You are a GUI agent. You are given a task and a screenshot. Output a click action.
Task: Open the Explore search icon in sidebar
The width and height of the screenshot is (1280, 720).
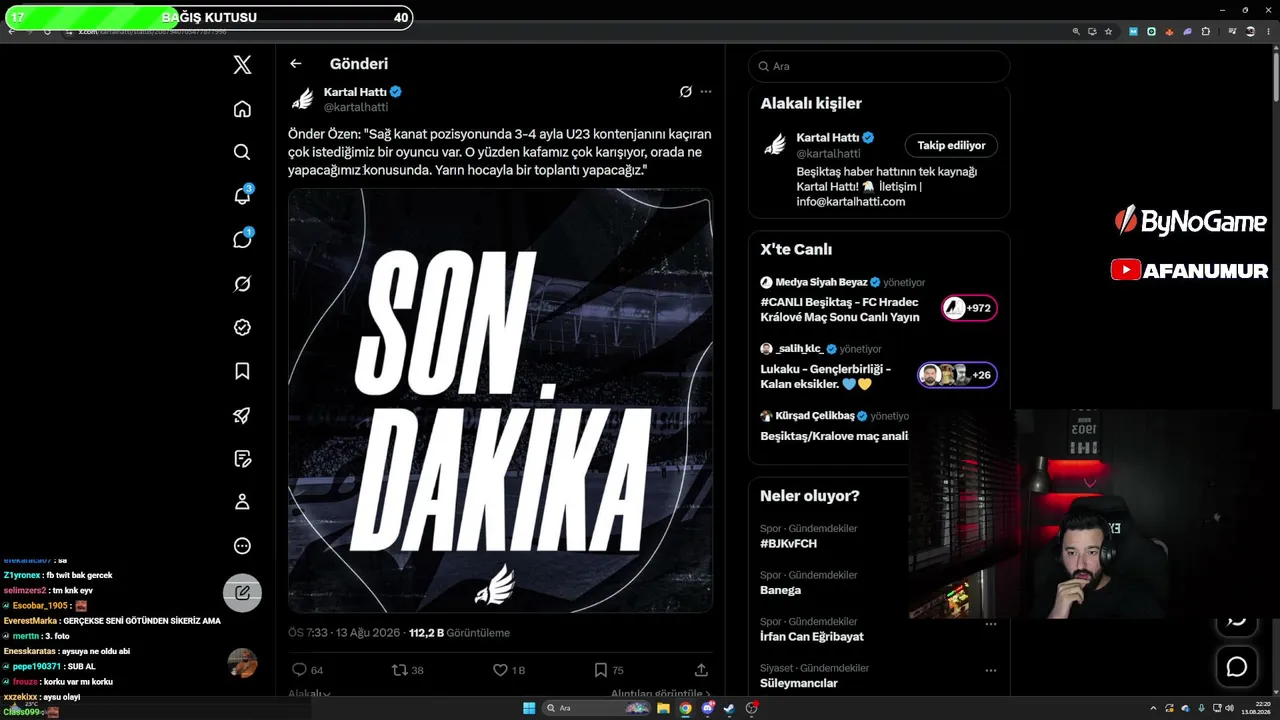(242, 152)
